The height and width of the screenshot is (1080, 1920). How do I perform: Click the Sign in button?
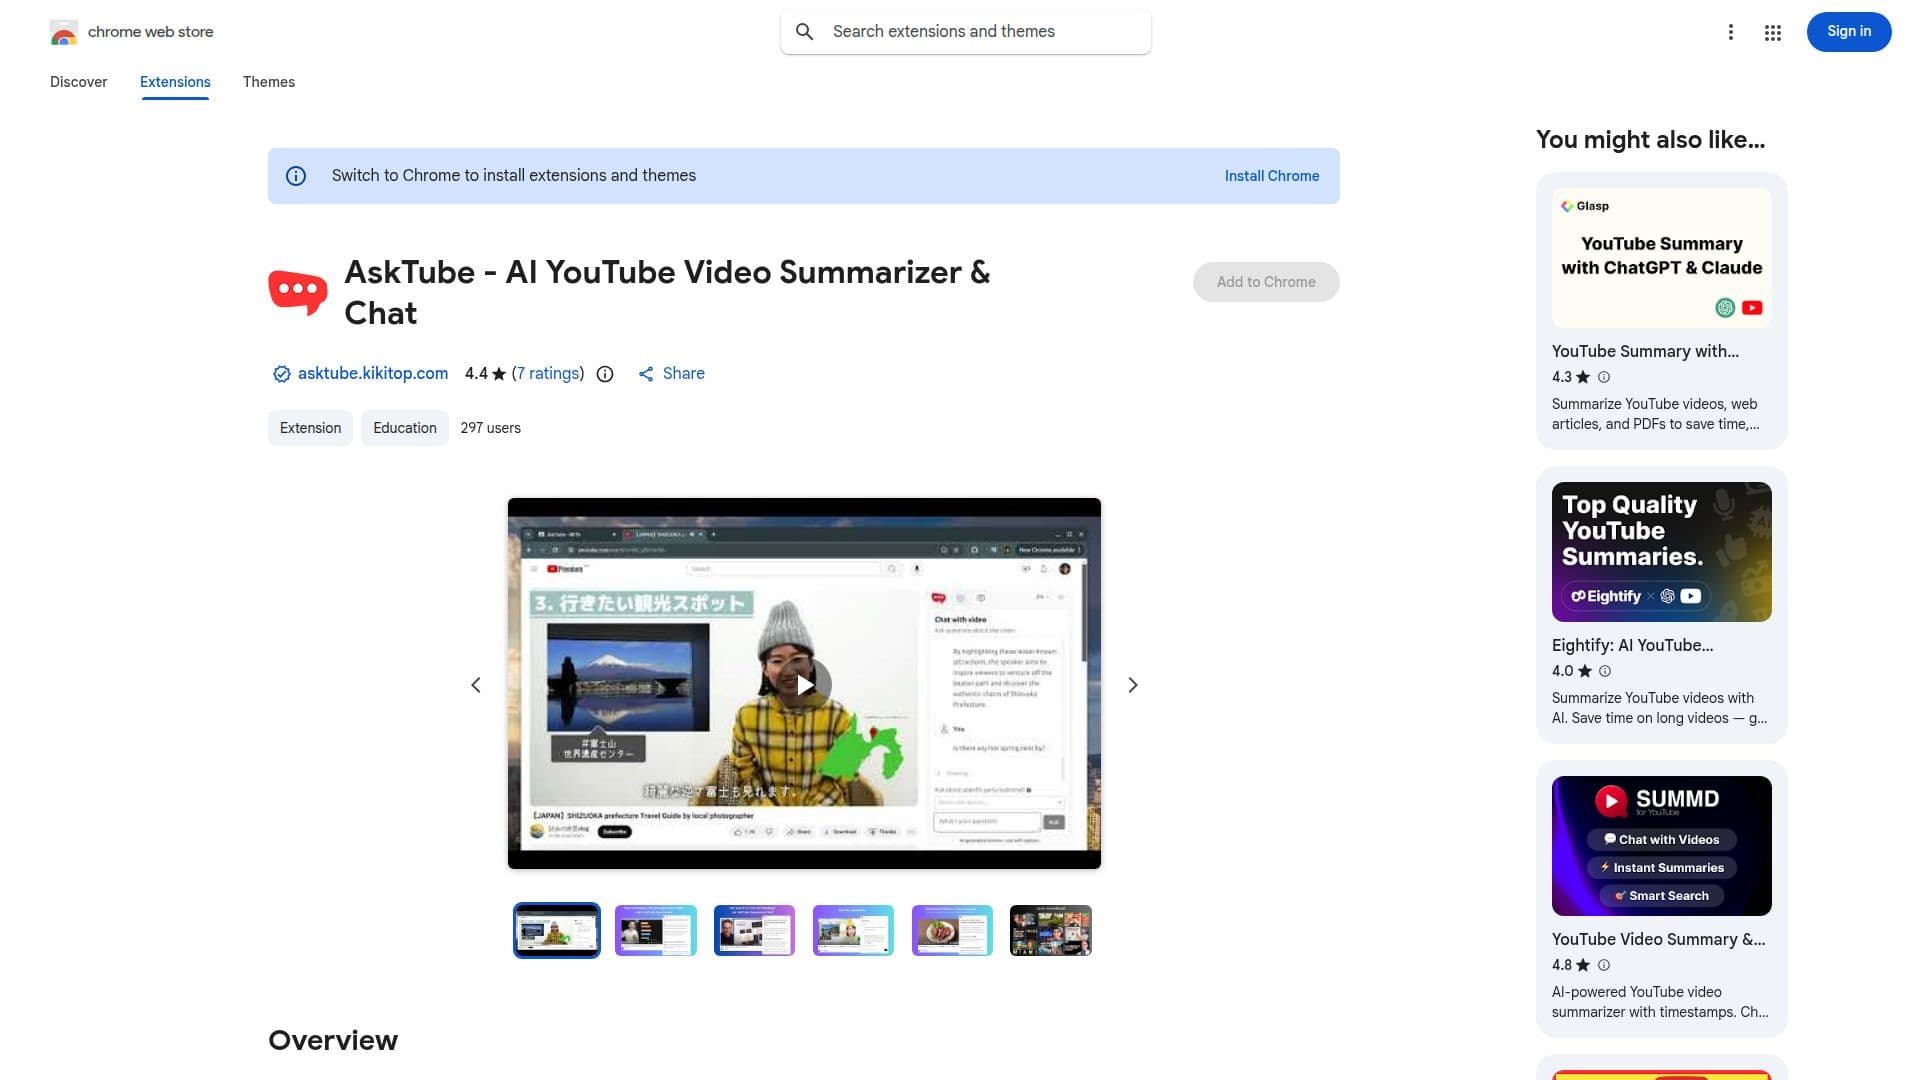tap(1848, 32)
